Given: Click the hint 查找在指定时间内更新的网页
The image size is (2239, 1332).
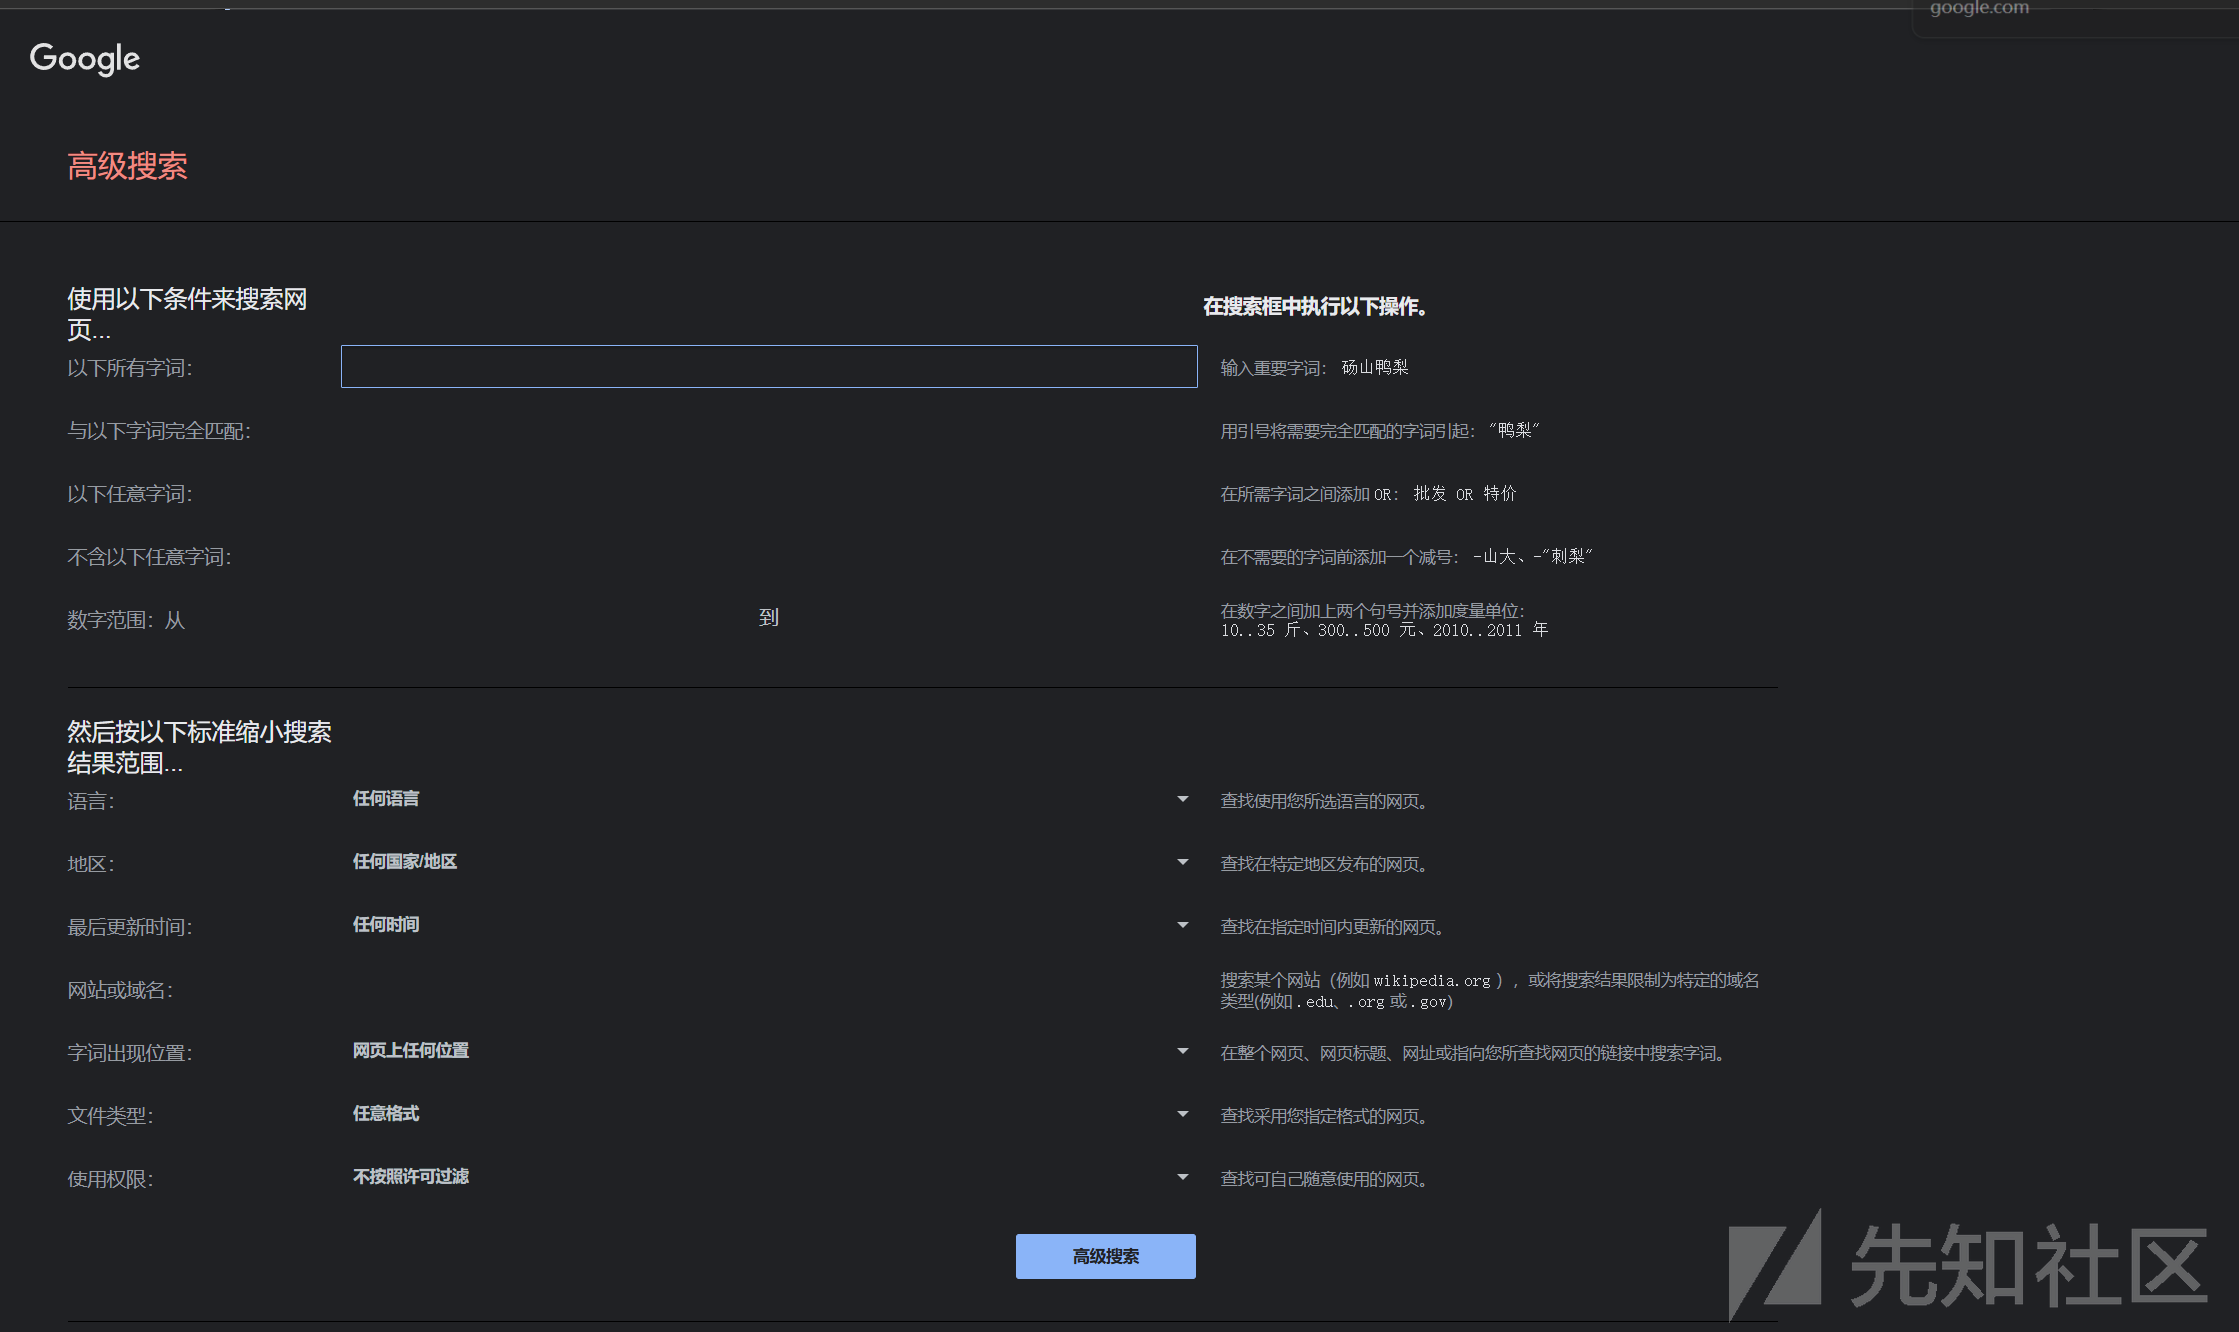Looking at the screenshot, I should (x=1333, y=927).
